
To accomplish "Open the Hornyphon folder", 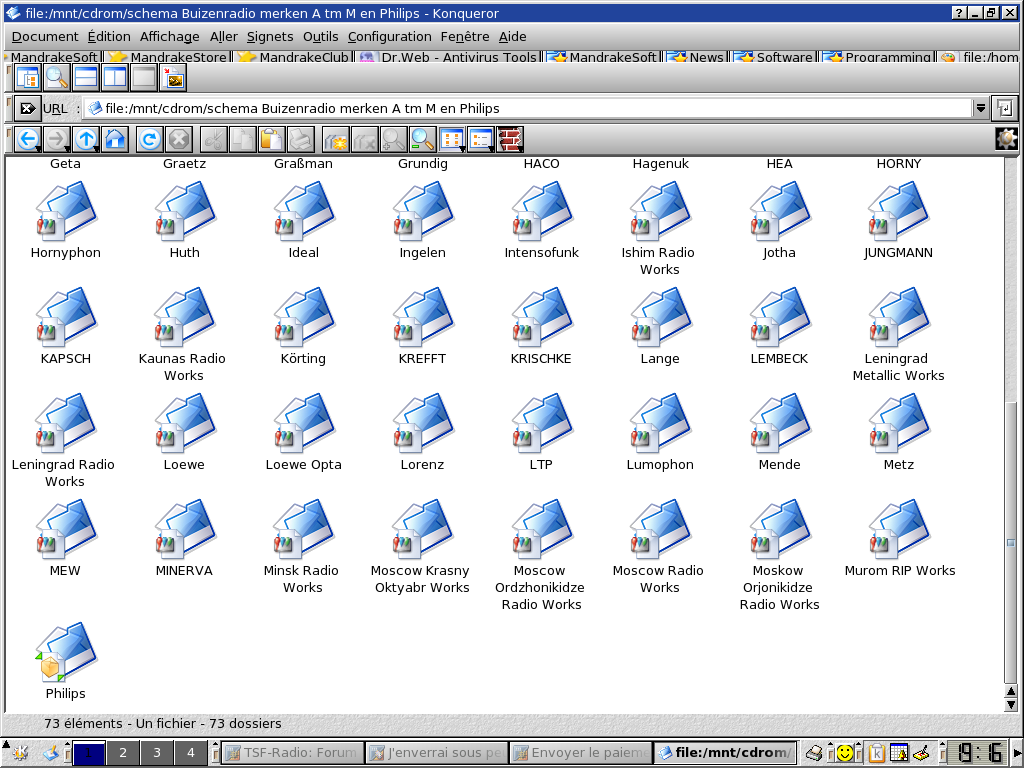I will (65, 220).
